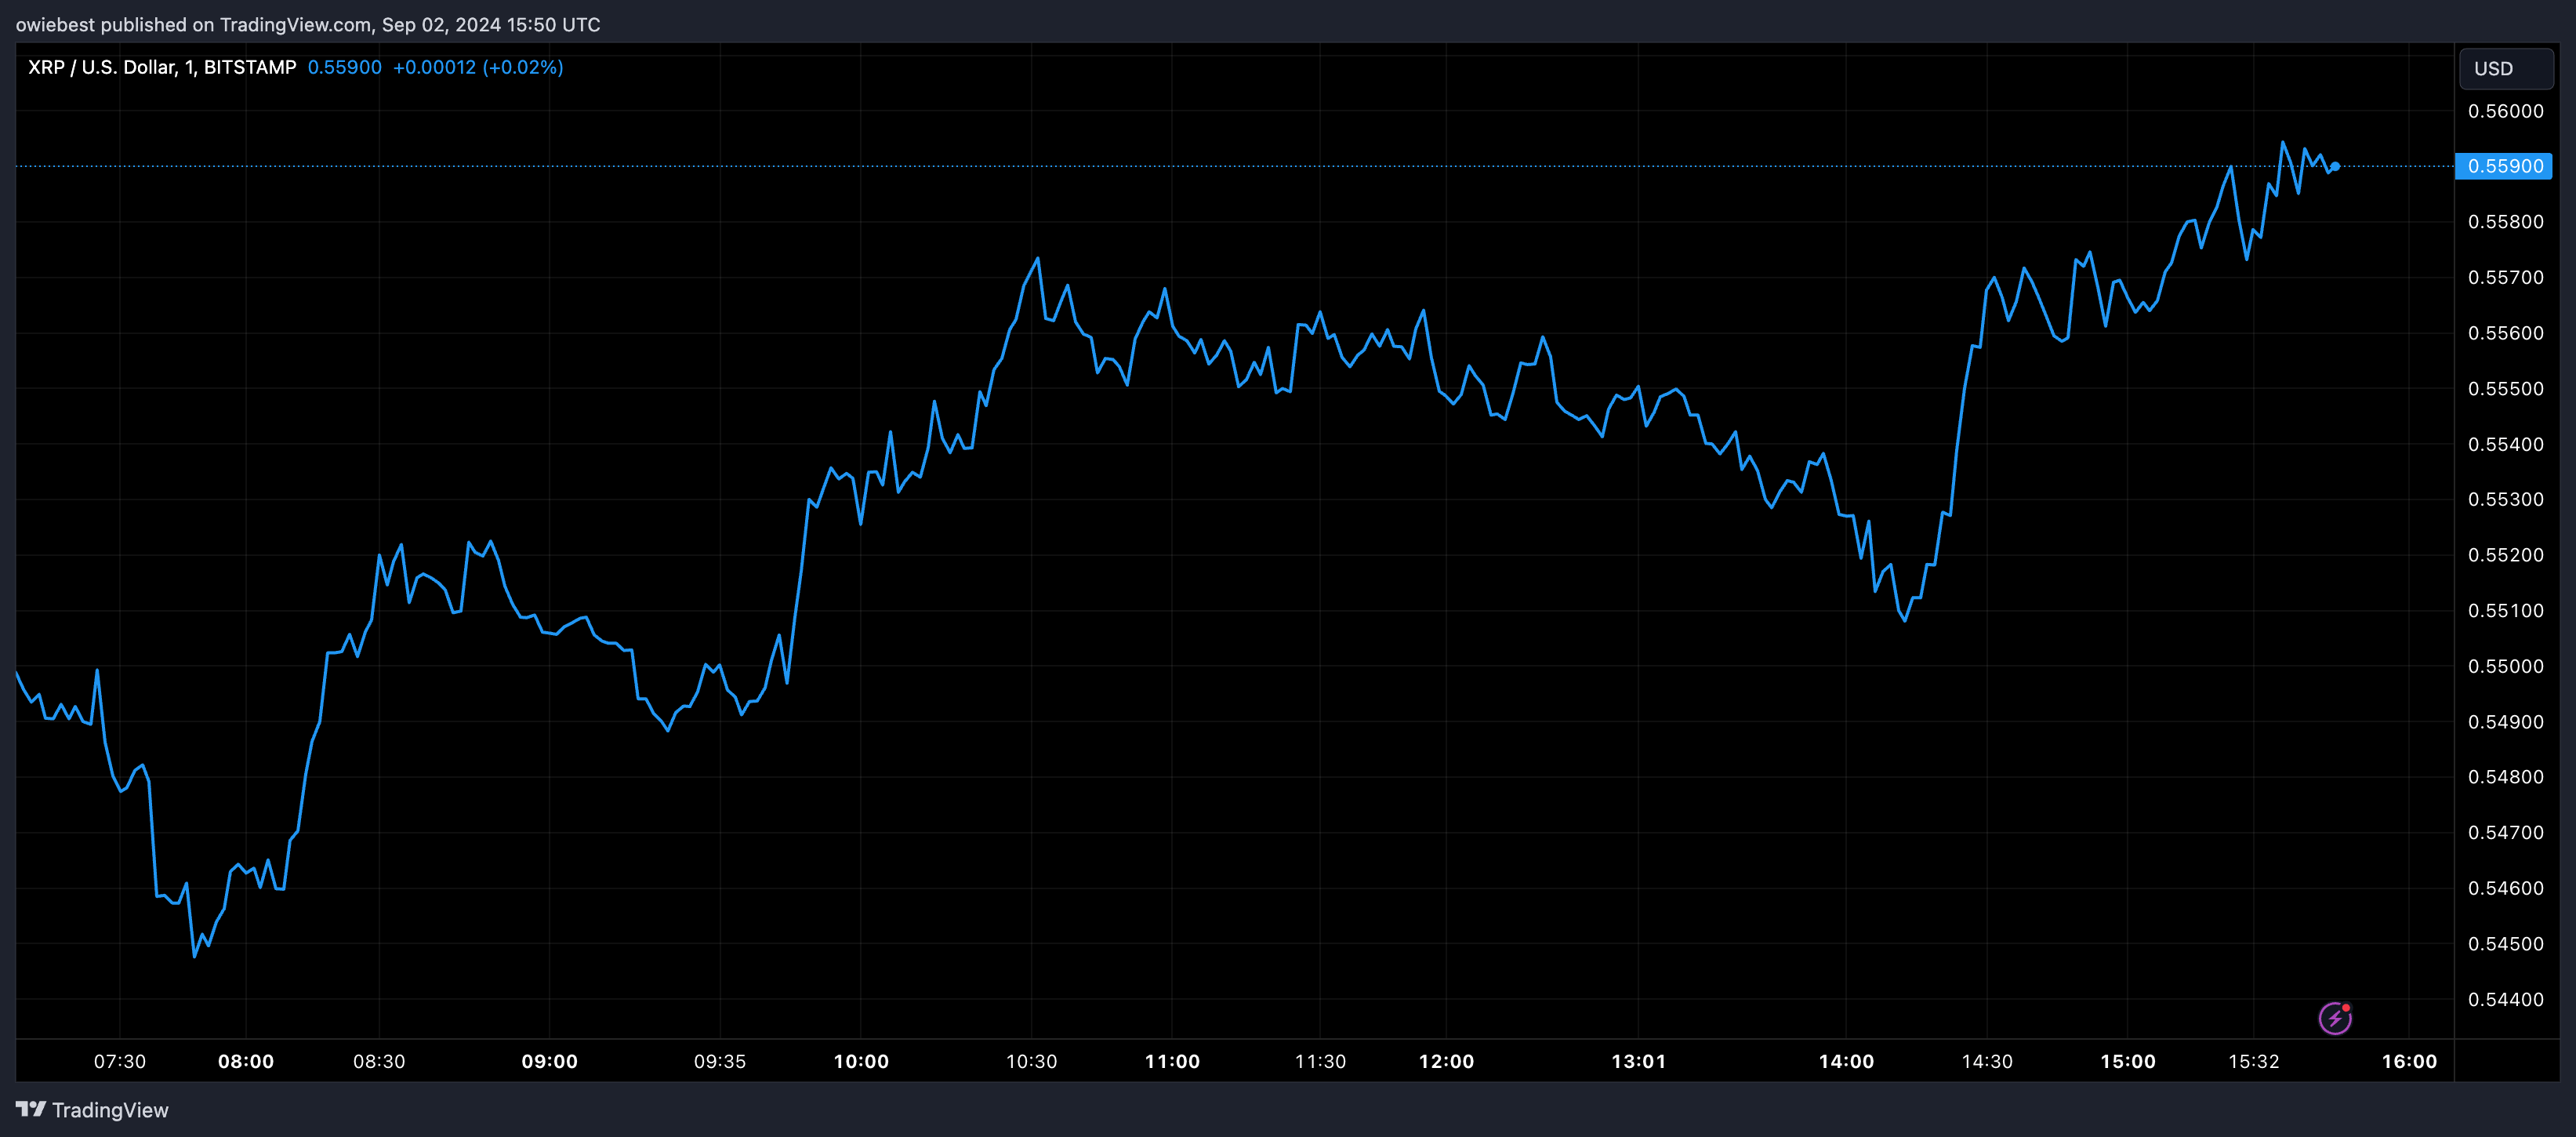Image resolution: width=2576 pixels, height=1137 pixels.
Task: Click the 0.54400 price axis label
Action: [2505, 999]
